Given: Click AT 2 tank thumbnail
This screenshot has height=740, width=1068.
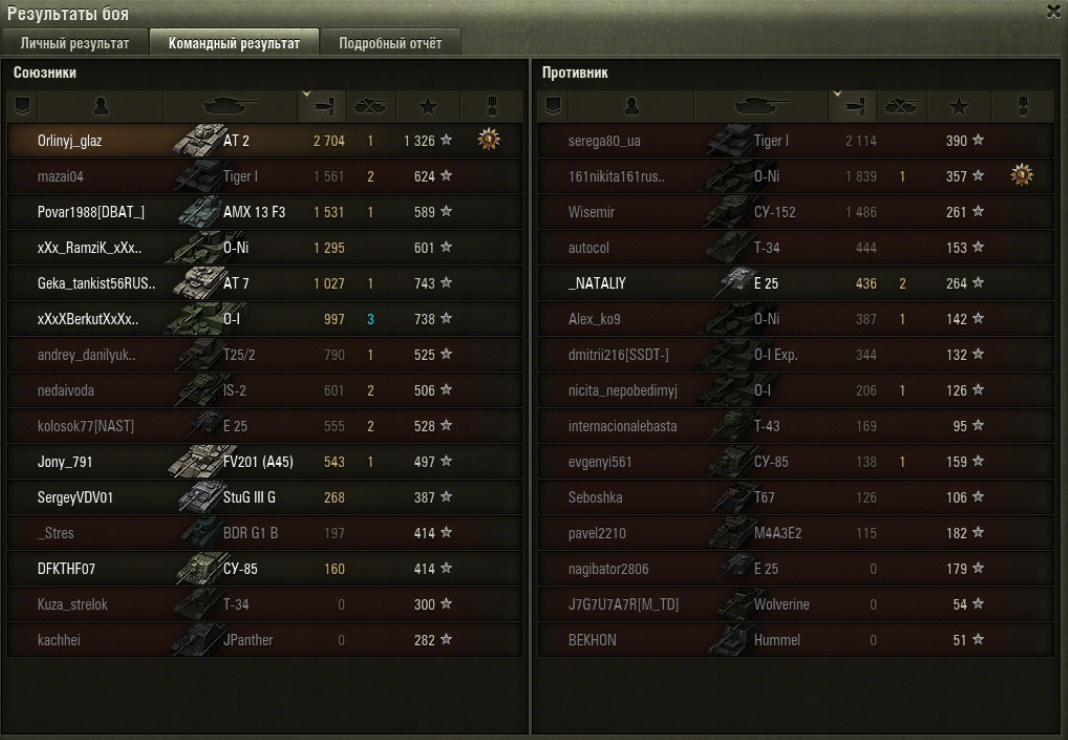Looking at the screenshot, I should [x=198, y=140].
